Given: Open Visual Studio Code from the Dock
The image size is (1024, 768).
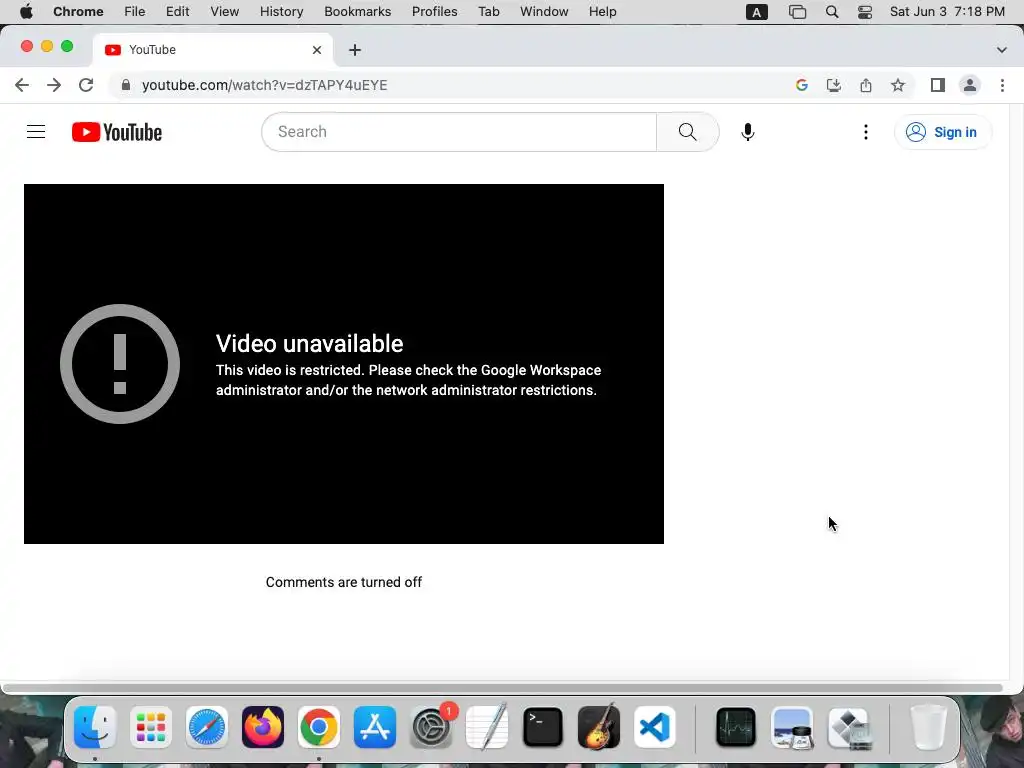Looking at the screenshot, I should 655,727.
